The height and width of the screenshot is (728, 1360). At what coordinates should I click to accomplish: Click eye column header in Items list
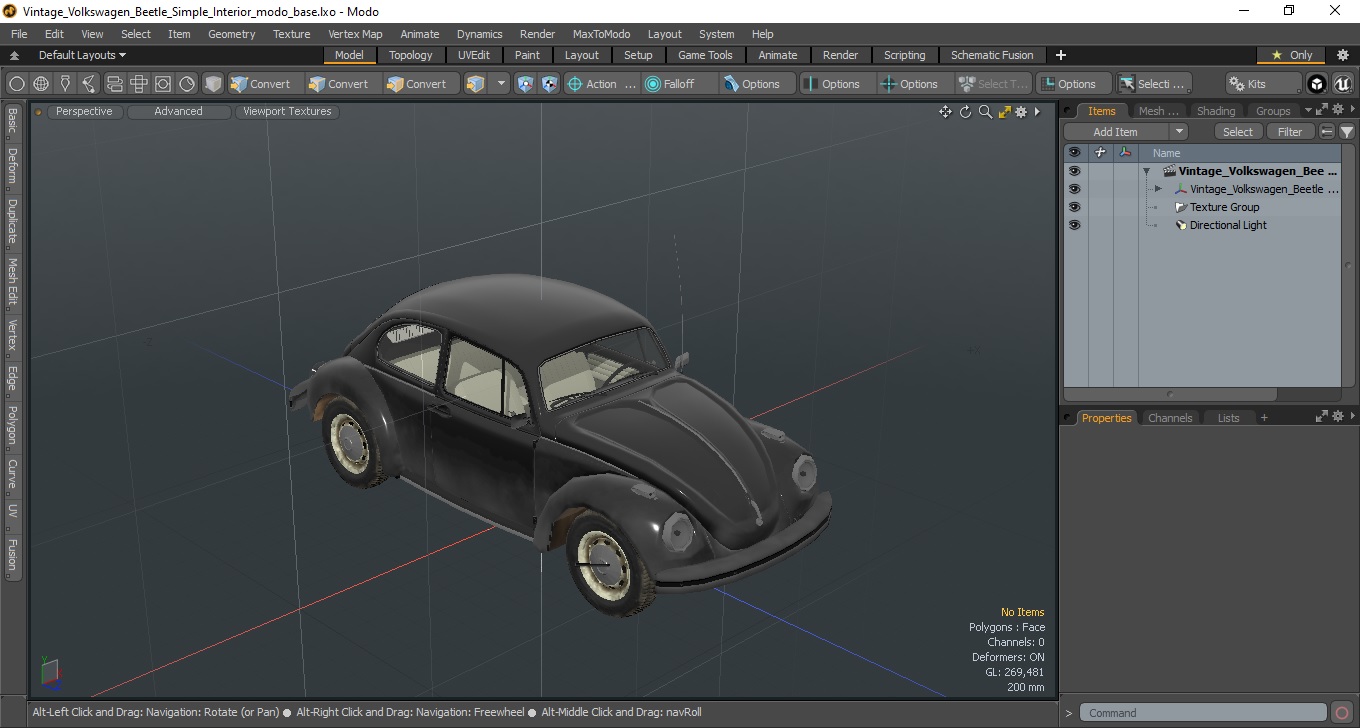pos(1074,153)
